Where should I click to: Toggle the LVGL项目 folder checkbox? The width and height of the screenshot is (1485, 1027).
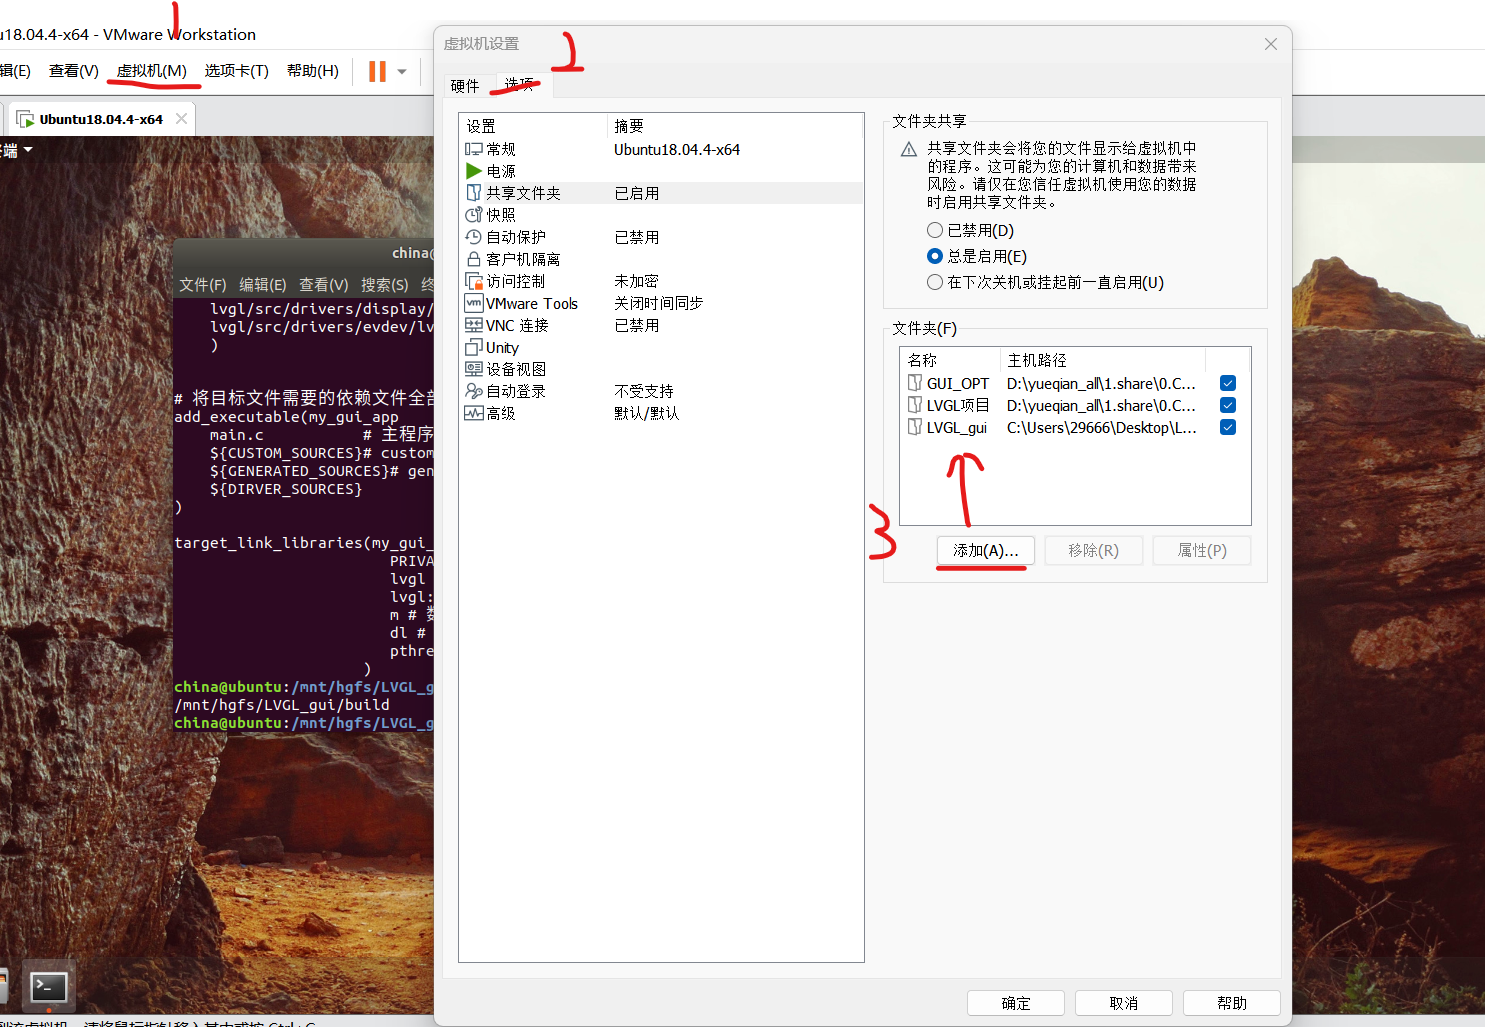pos(1228,405)
